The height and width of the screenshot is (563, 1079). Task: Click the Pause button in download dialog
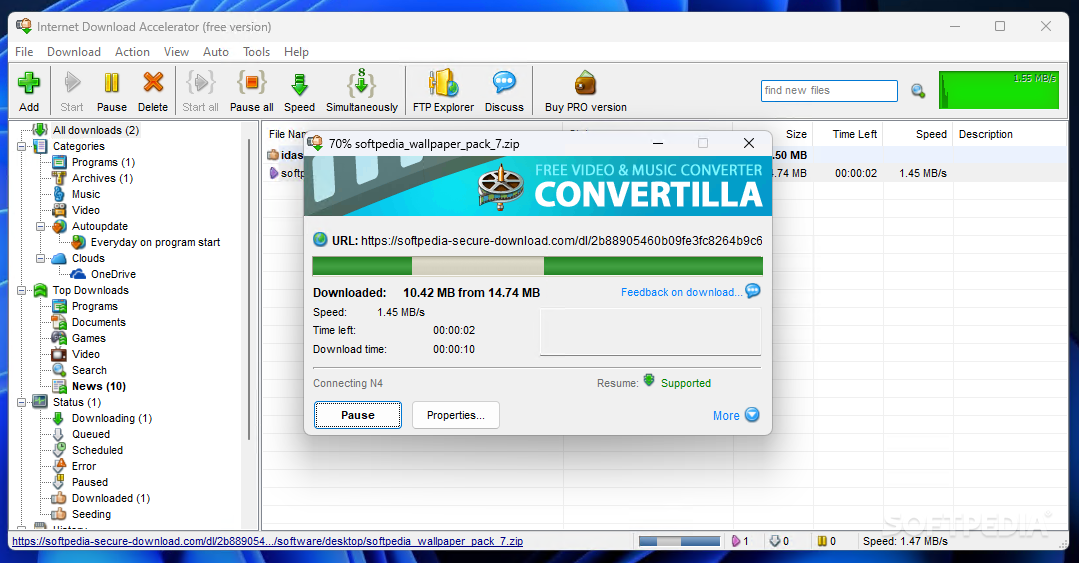358,415
